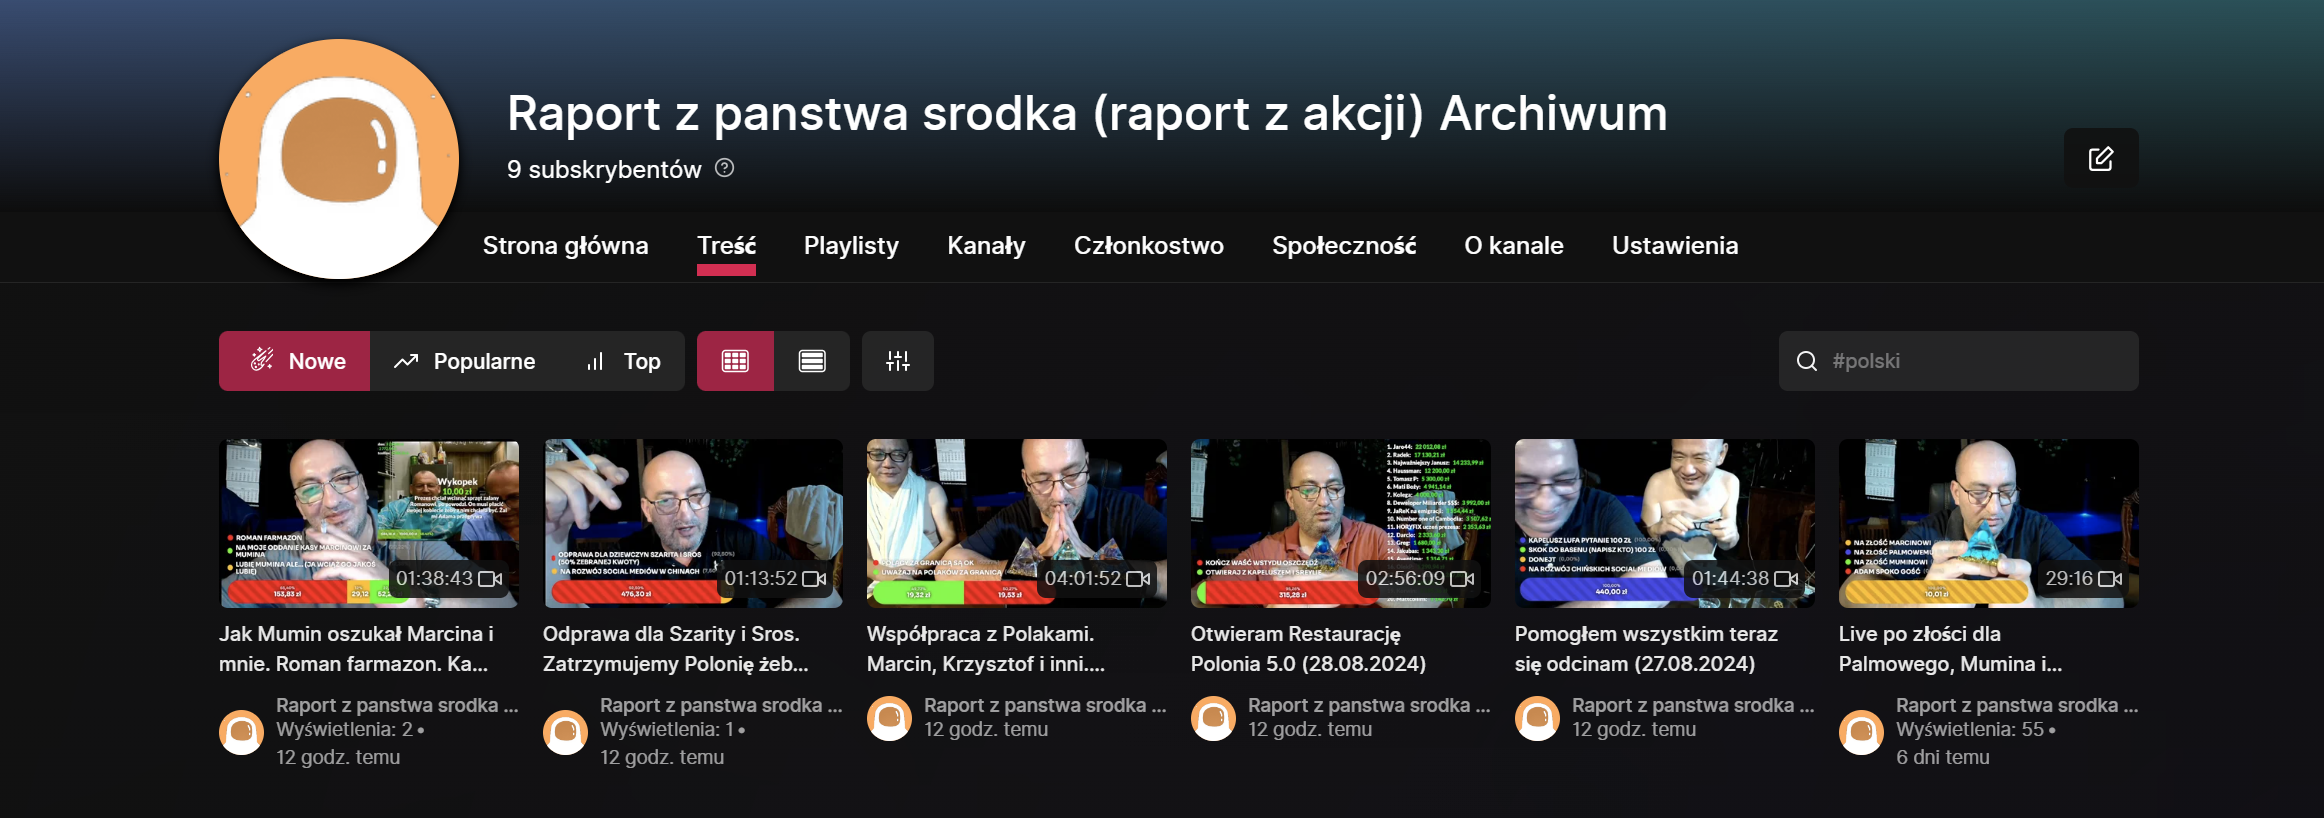Open the filter sliders options

click(x=898, y=361)
